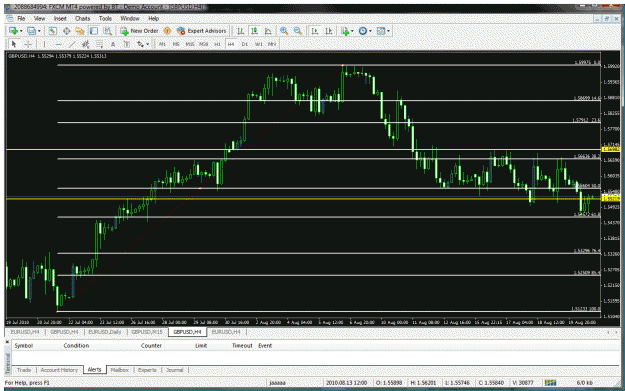Select the Equidistant Channel tool
This screenshot has height=391, width=625.
85,44
